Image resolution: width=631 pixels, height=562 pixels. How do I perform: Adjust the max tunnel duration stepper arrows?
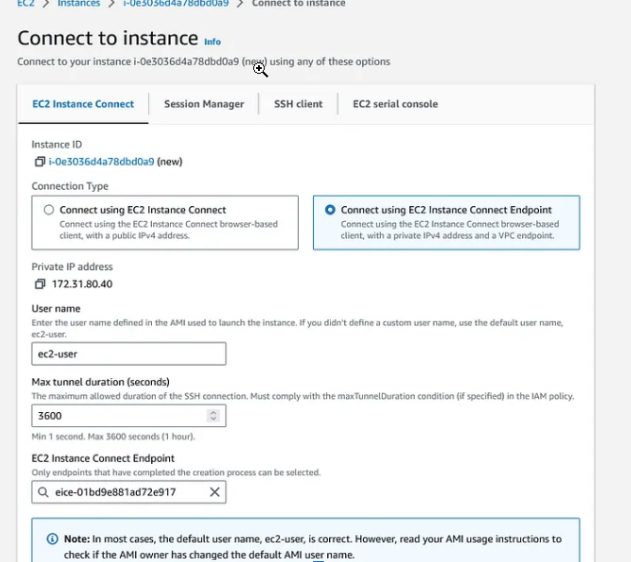point(212,415)
